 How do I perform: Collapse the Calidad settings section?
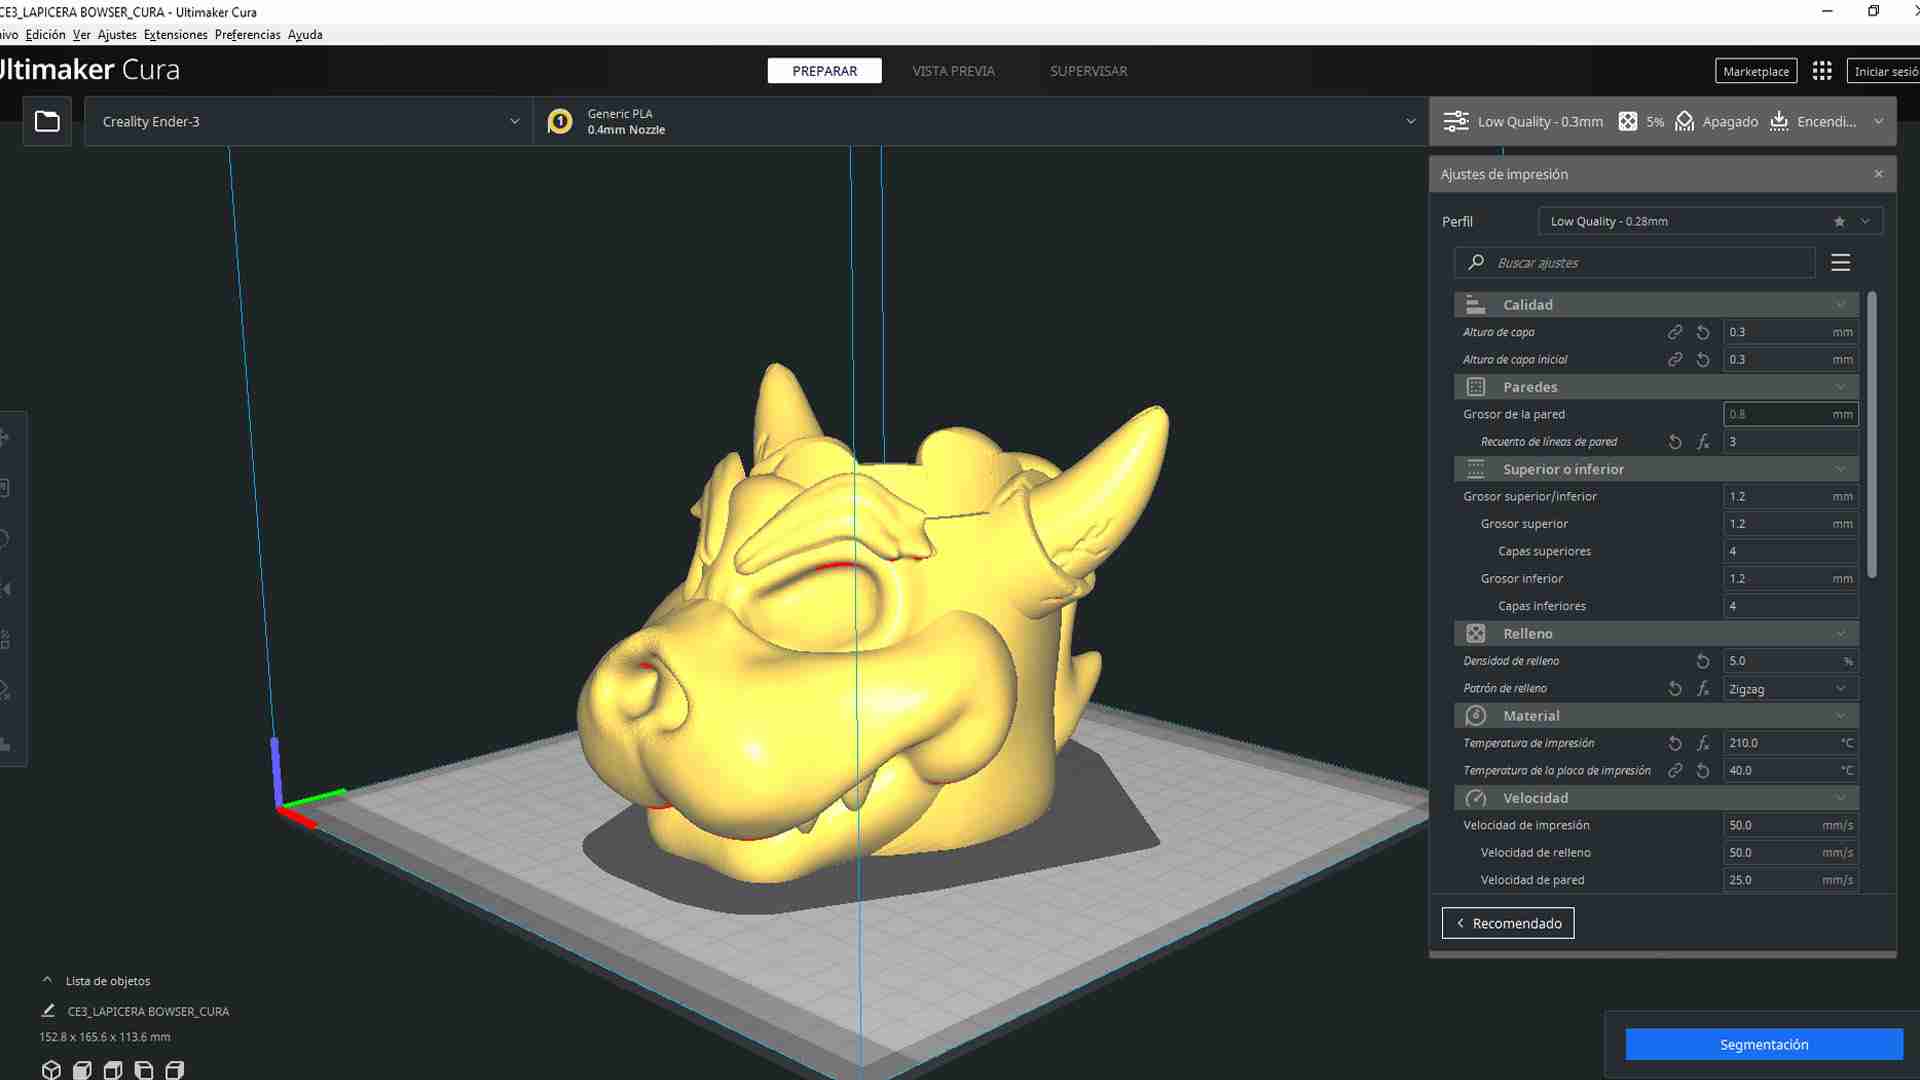pyautogui.click(x=1840, y=305)
